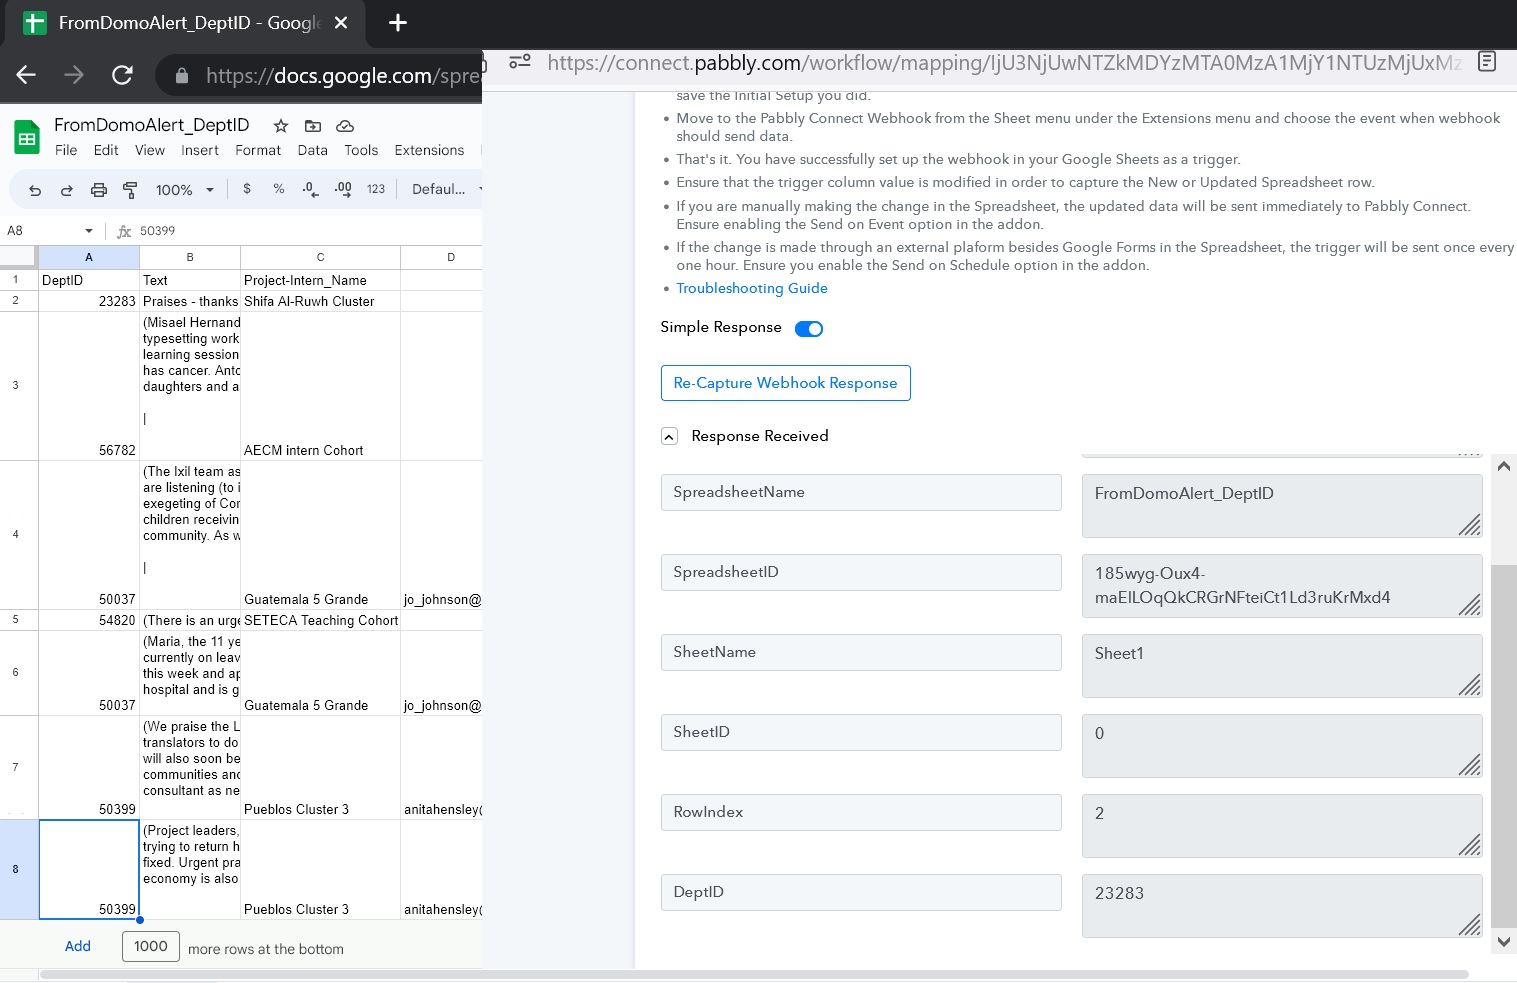Increase decimal places in toolbar
The width and height of the screenshot is (1517, 983).
[343, 189]
